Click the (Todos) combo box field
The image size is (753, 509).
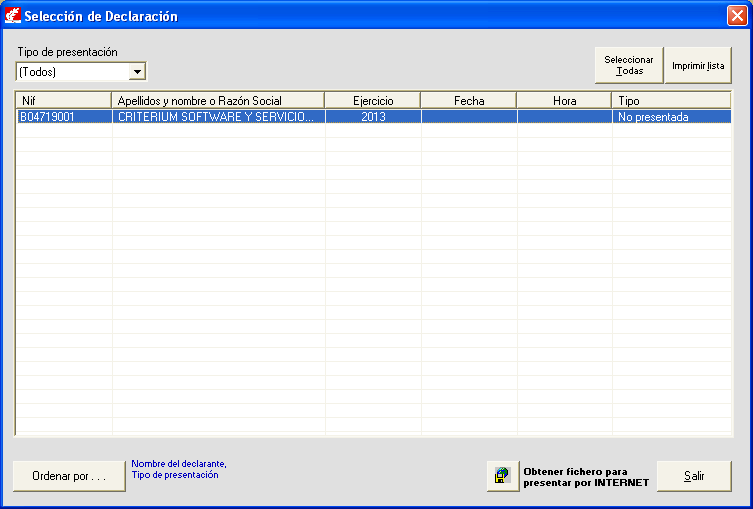tap(72, 72)
